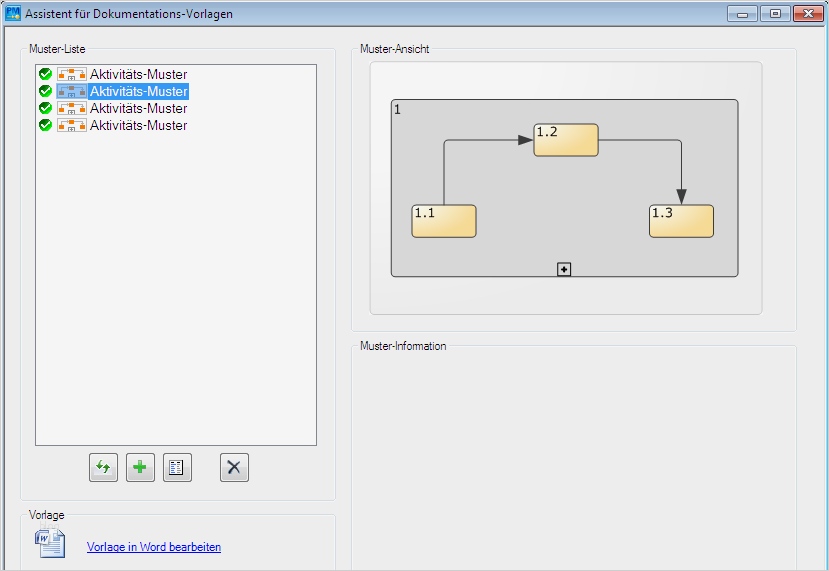Select the first Aktivitäts-Muster entry

tap(138, 74)
